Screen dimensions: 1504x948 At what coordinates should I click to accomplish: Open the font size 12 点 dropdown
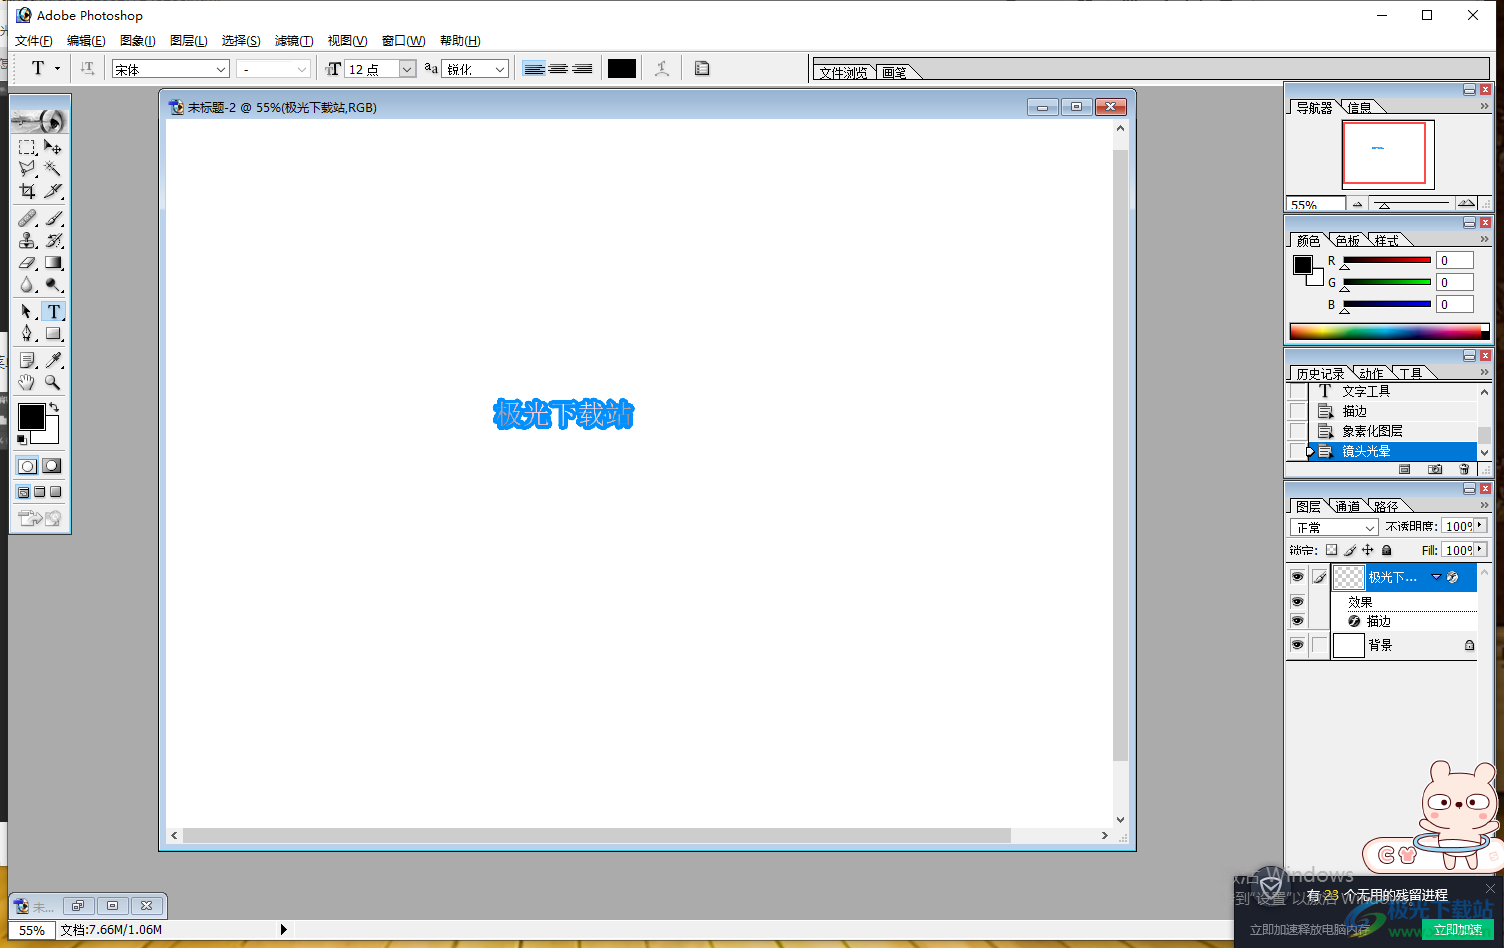[x=407, y=69]
